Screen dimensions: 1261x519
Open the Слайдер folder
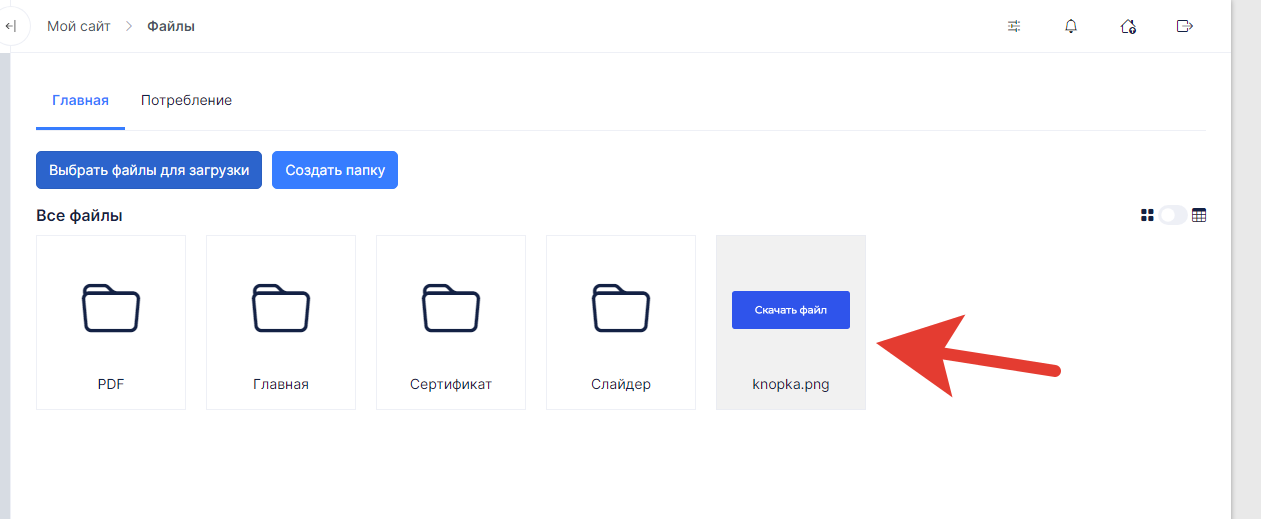[621, 322]
